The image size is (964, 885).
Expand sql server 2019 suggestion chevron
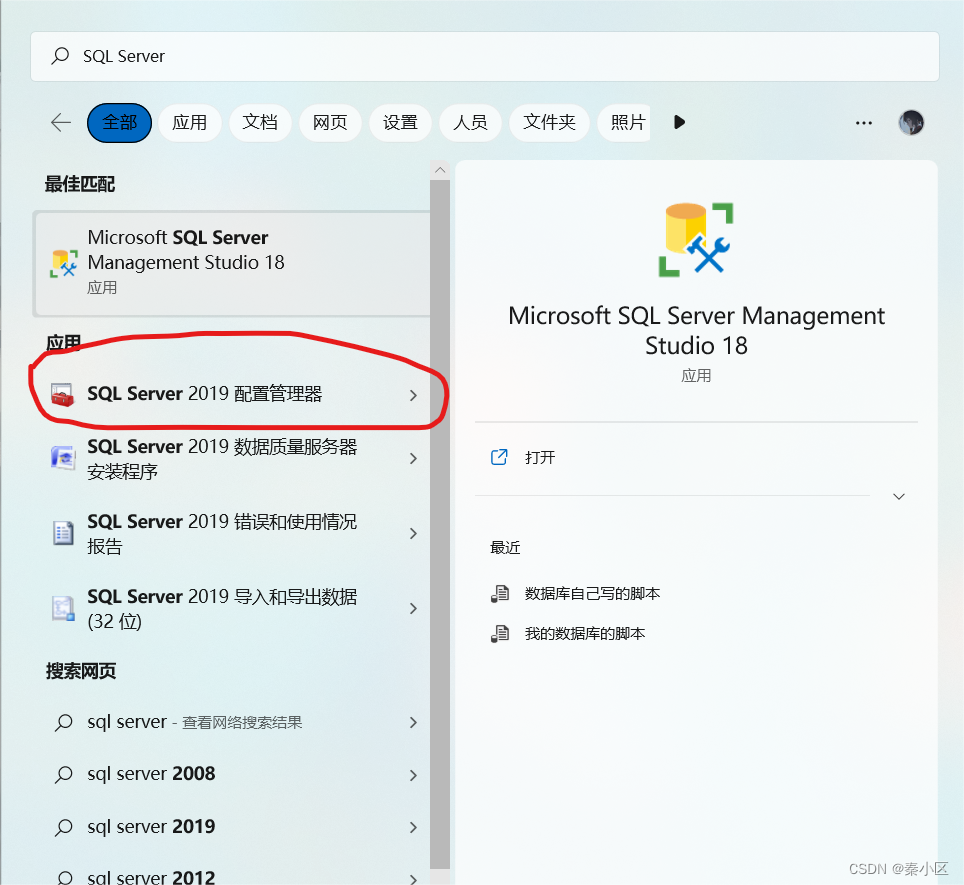tap(413, 828)
